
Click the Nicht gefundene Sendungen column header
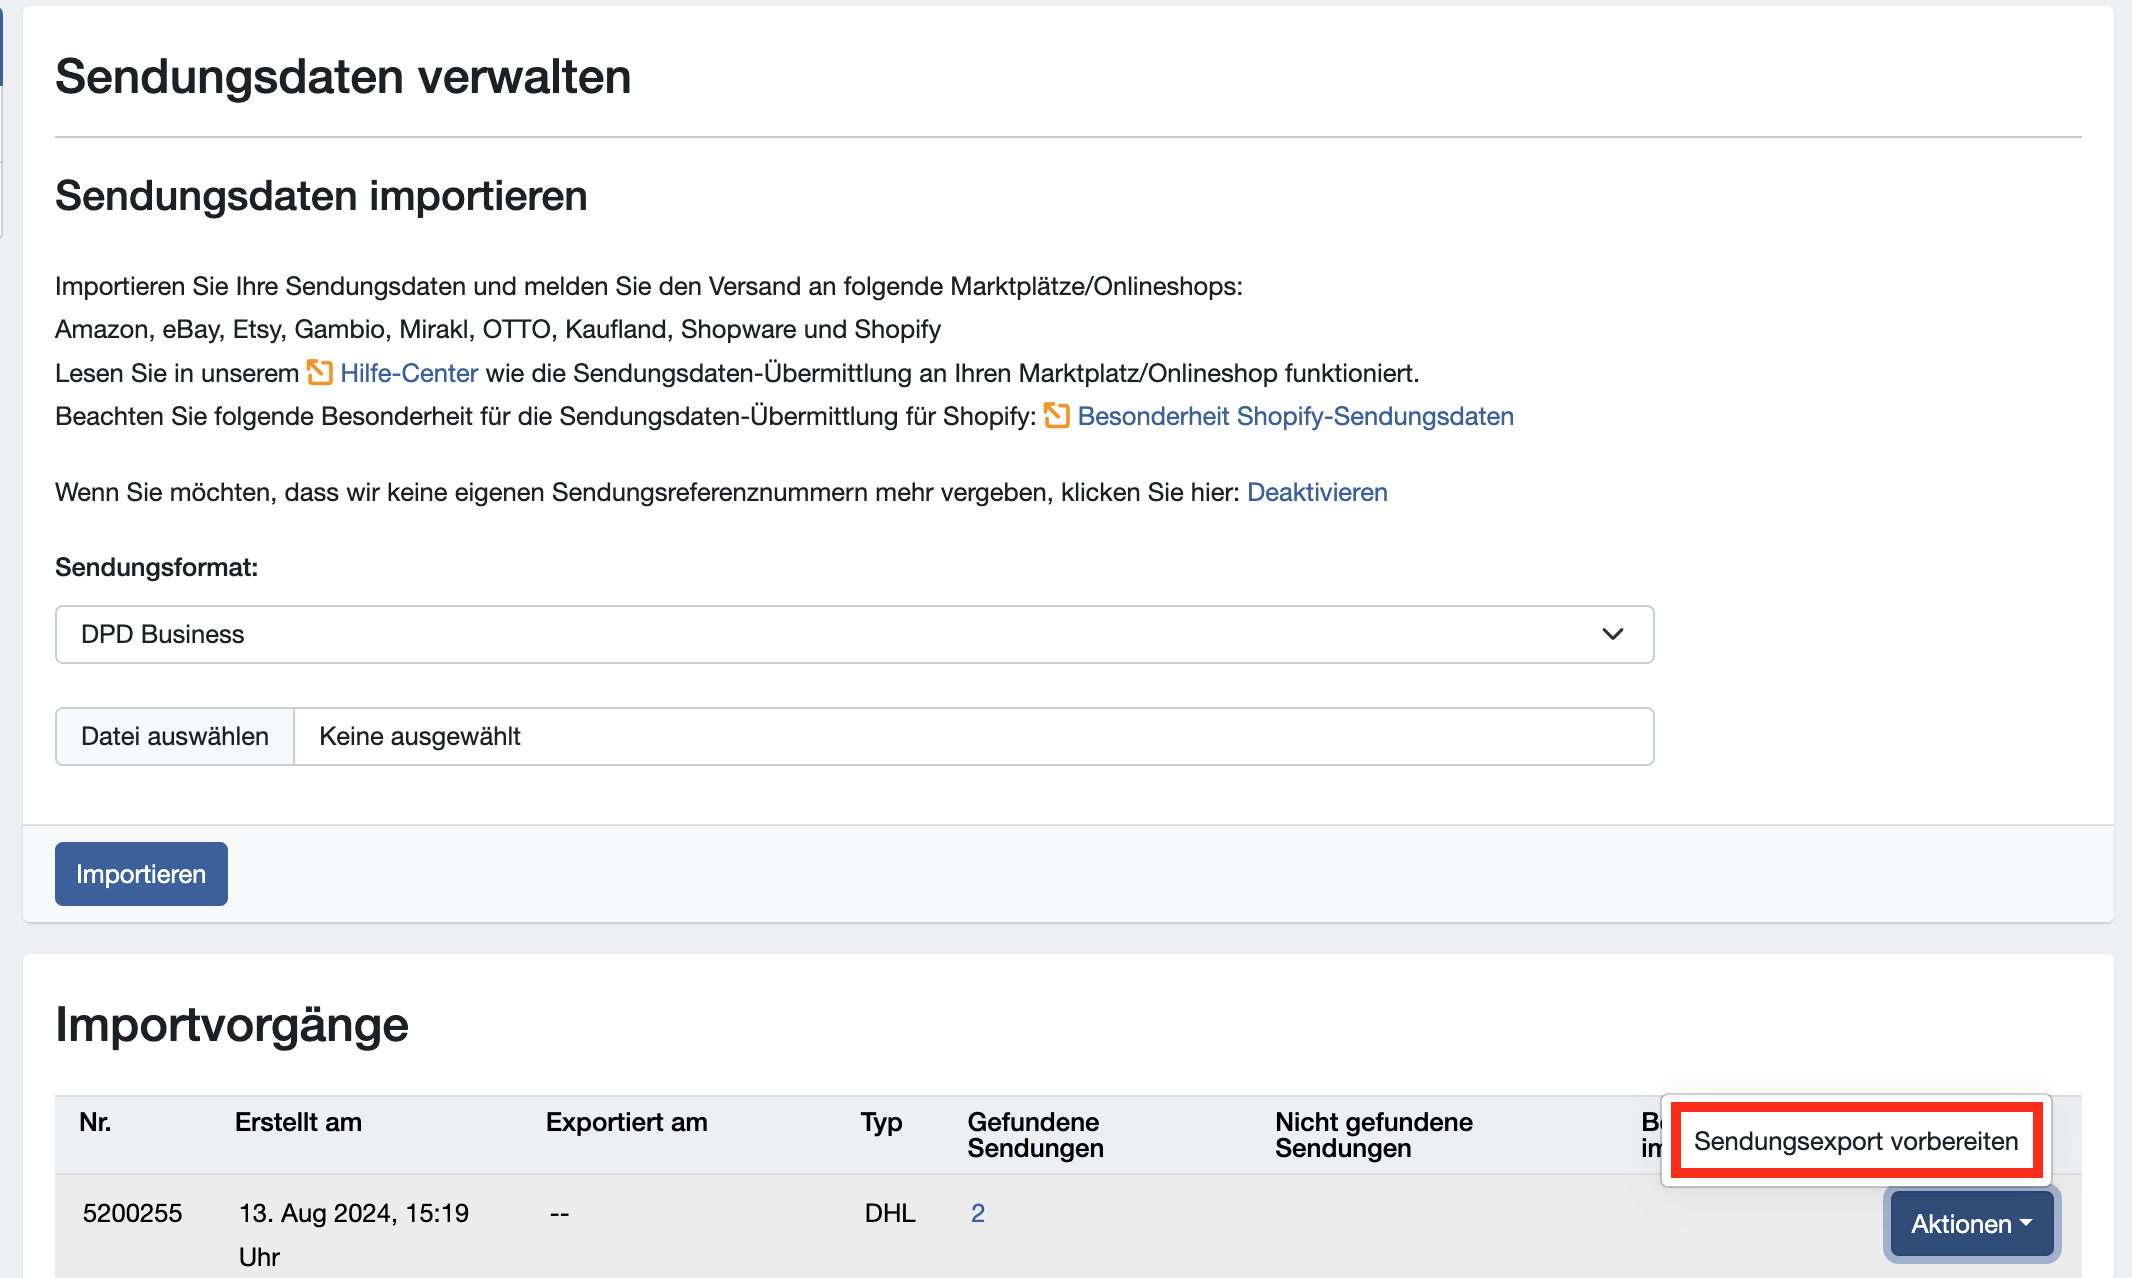click(1373, 1135)
